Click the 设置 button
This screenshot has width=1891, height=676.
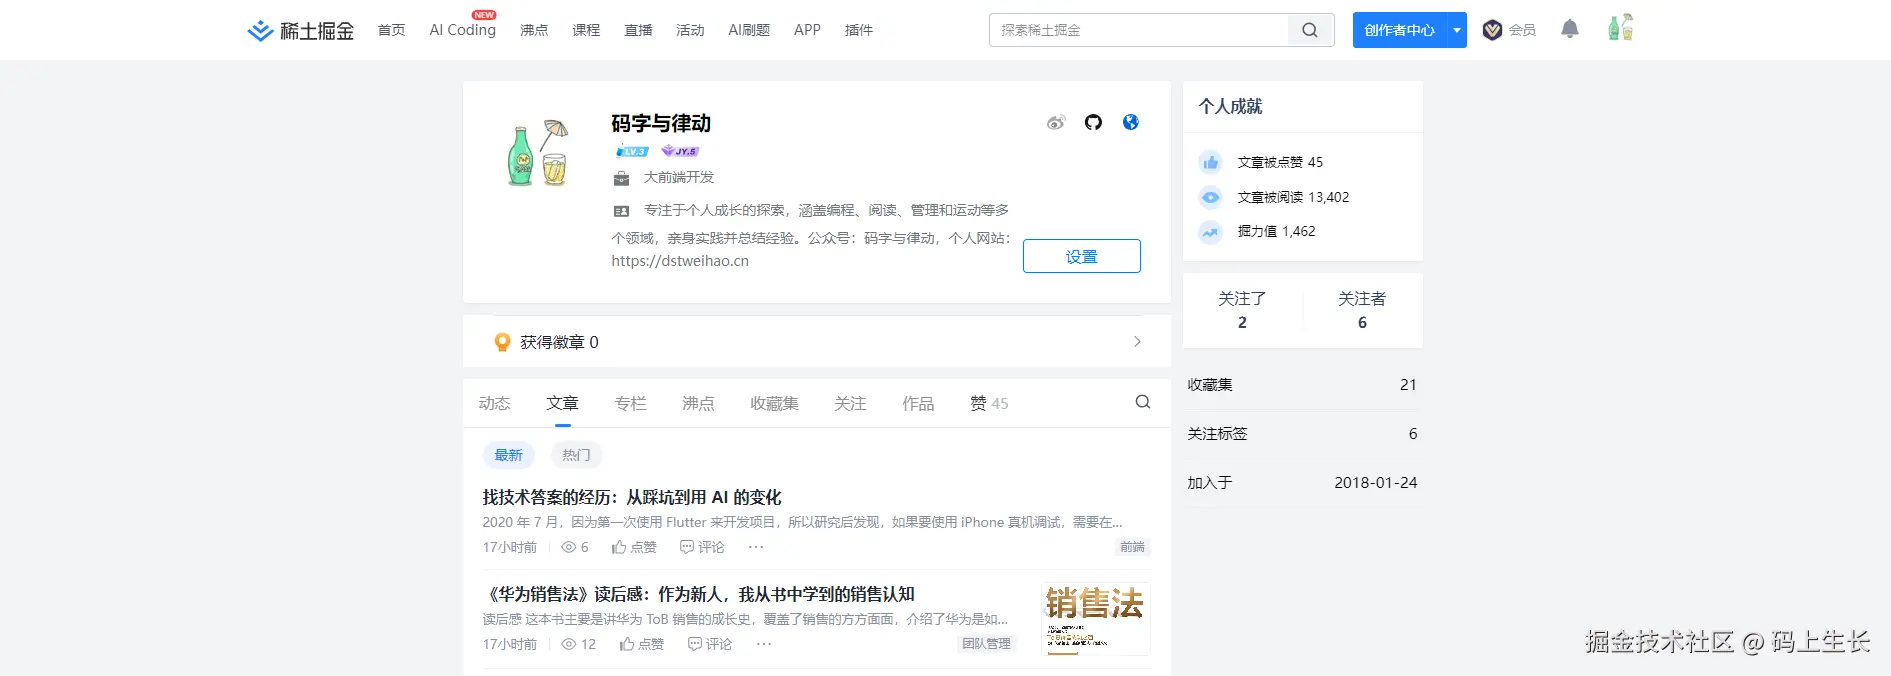click(x=1082, y=256)
